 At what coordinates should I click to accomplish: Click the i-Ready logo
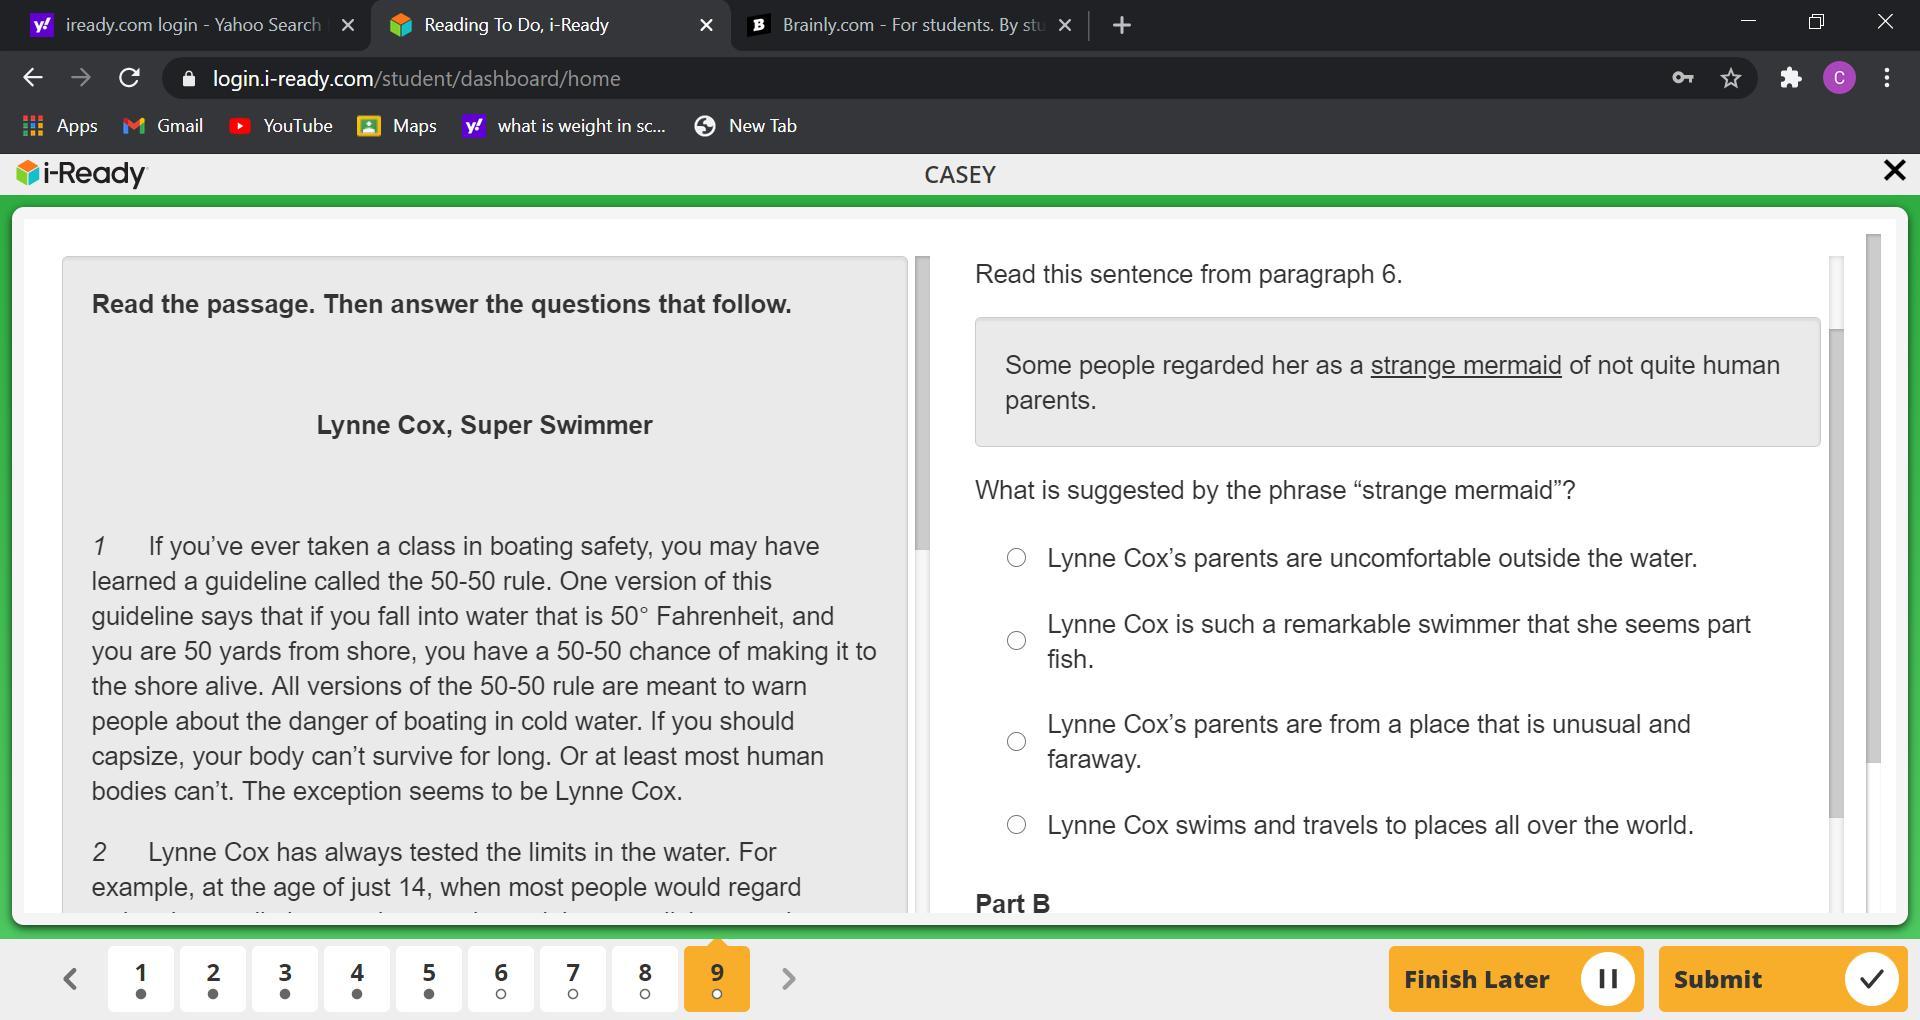tap(81, 174)
